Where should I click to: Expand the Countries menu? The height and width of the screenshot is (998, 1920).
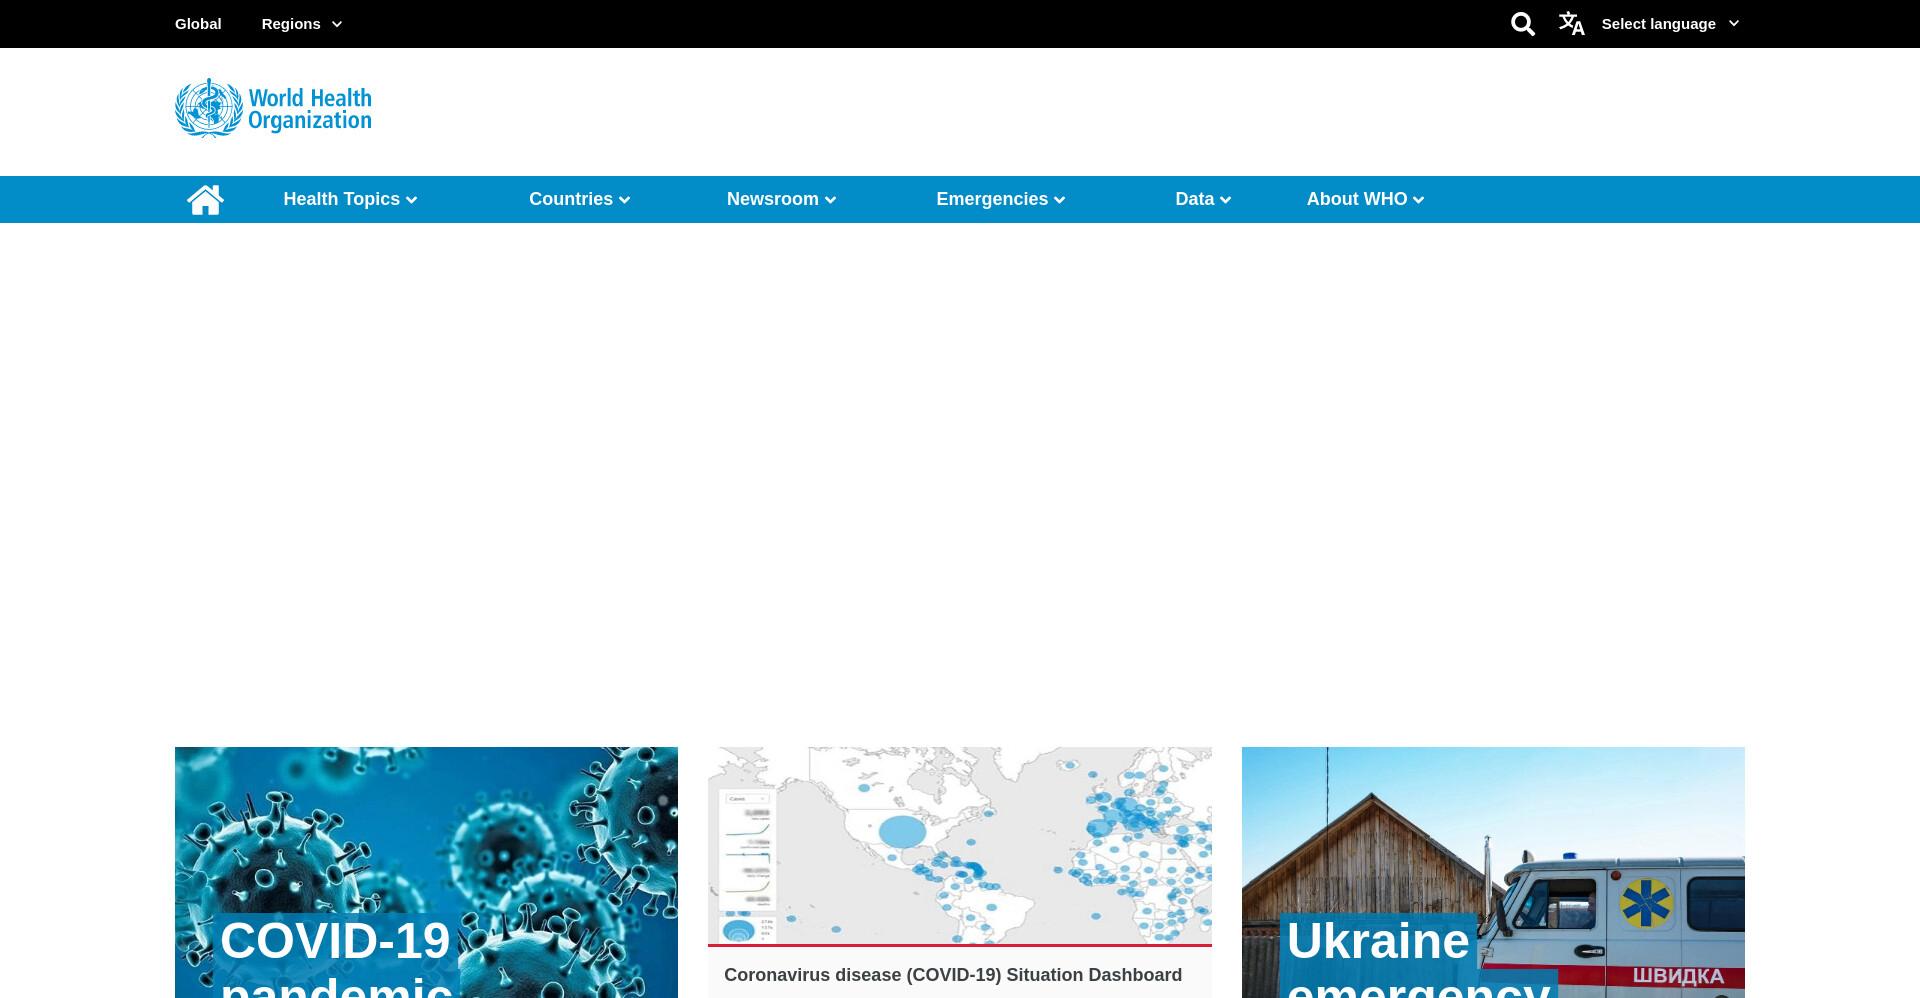(x=580, y=199)
